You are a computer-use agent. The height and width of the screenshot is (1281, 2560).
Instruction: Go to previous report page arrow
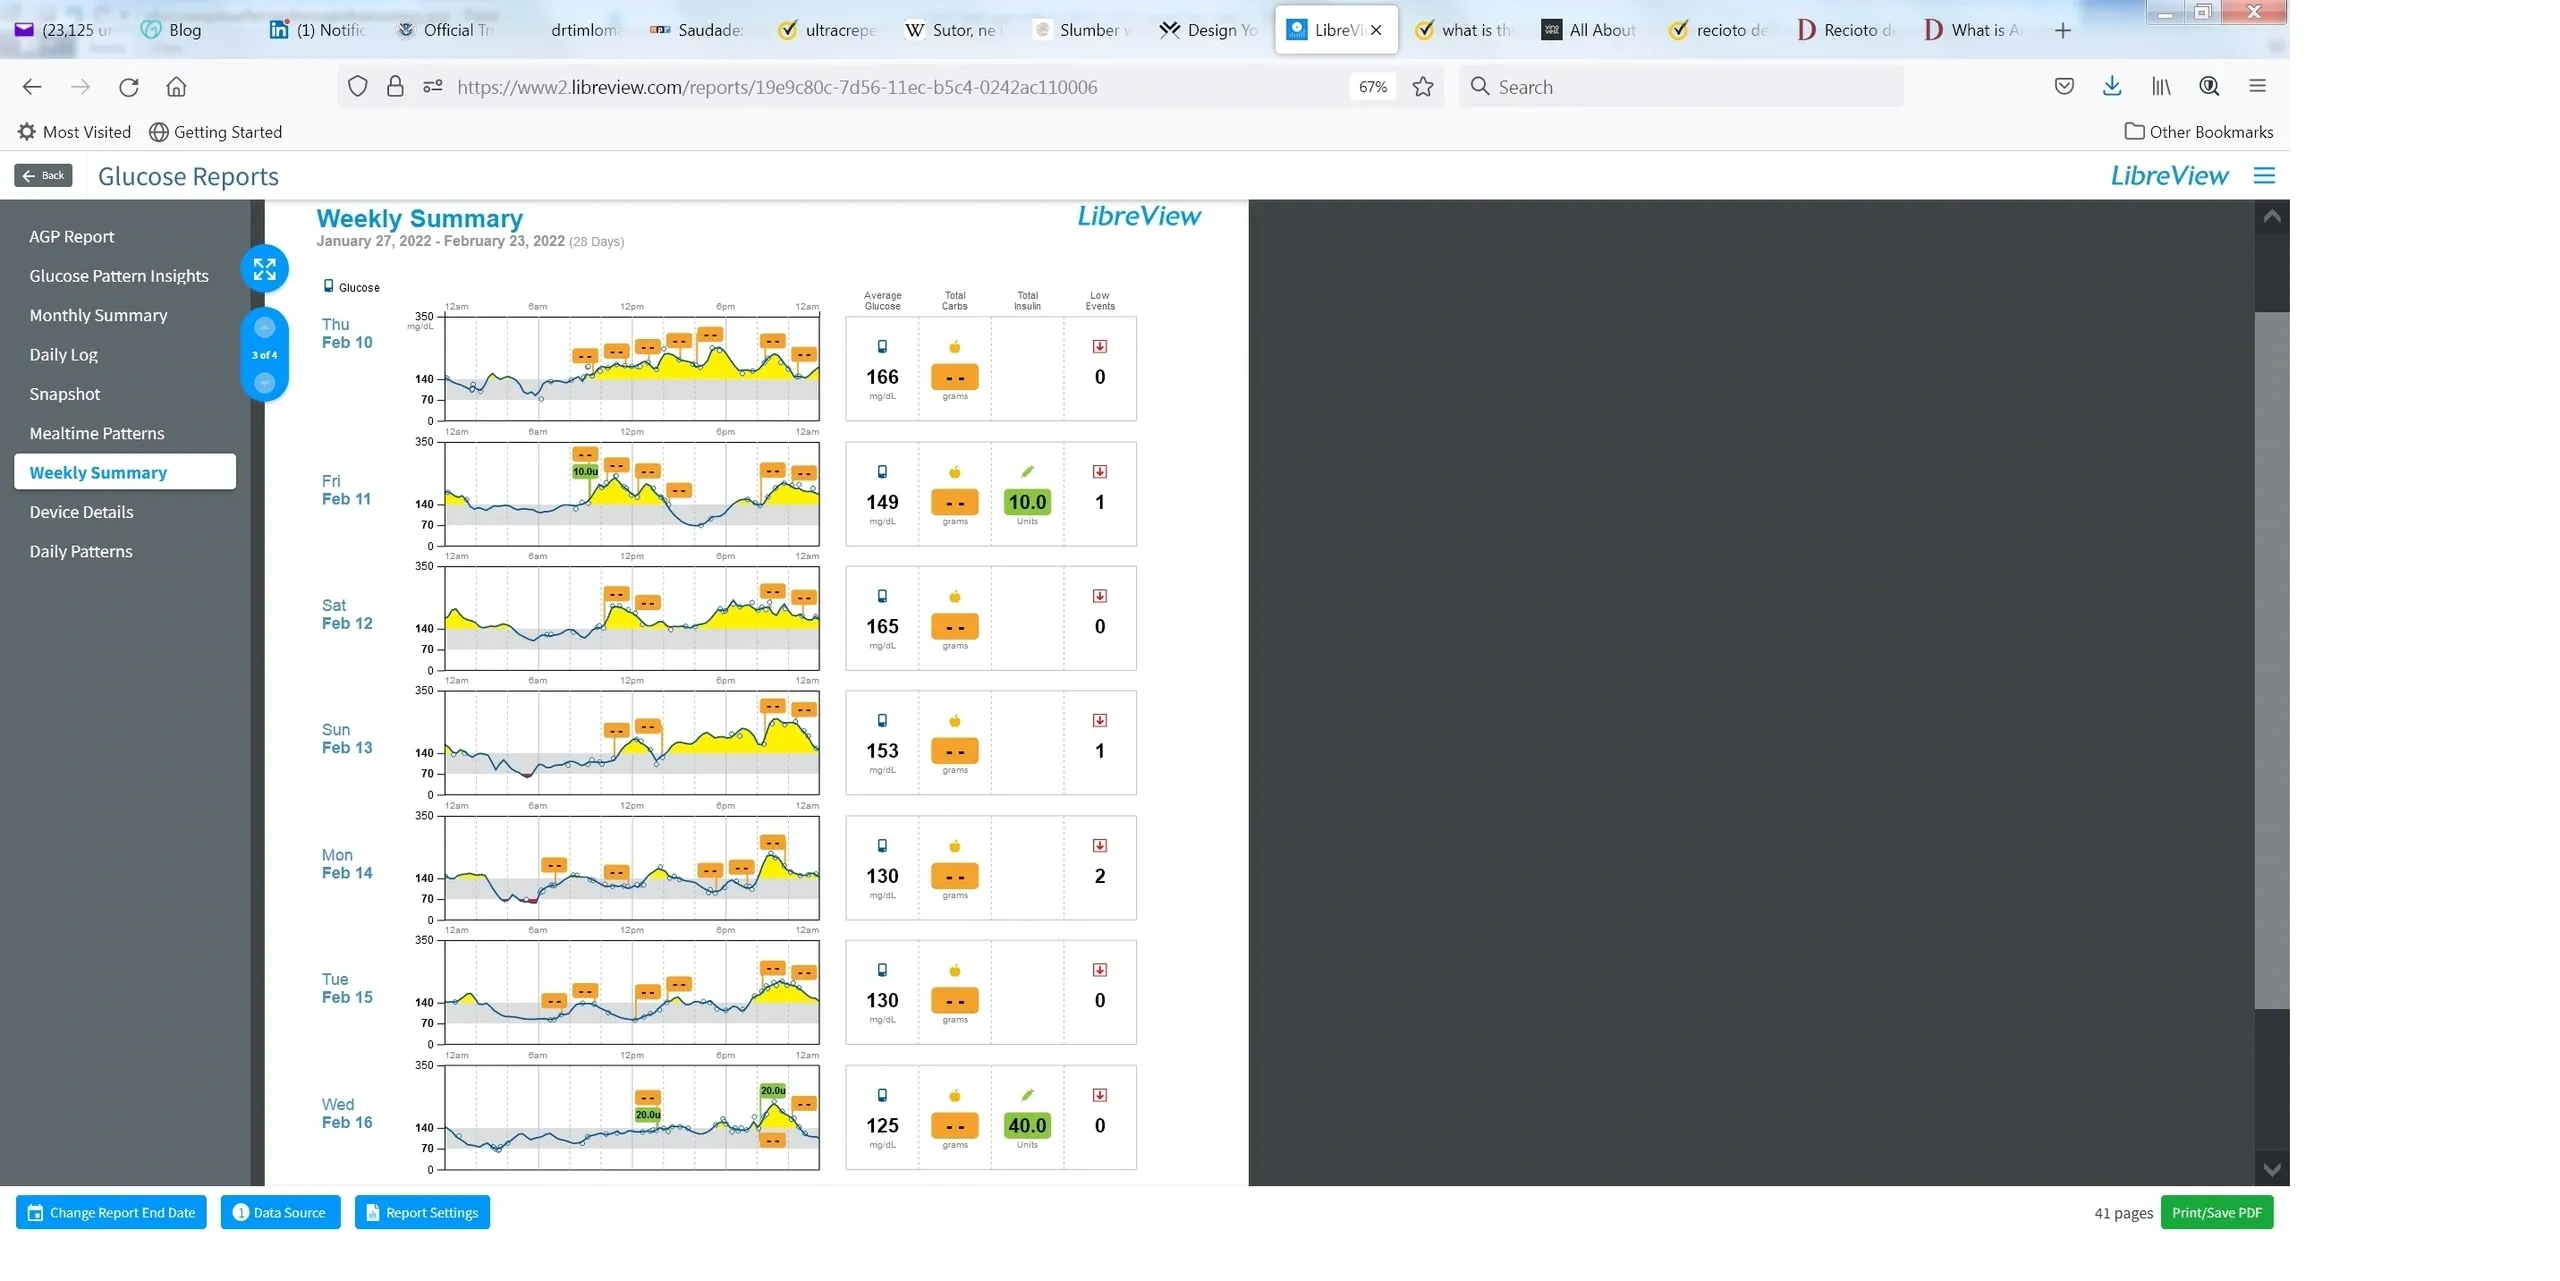pos(264,327)
